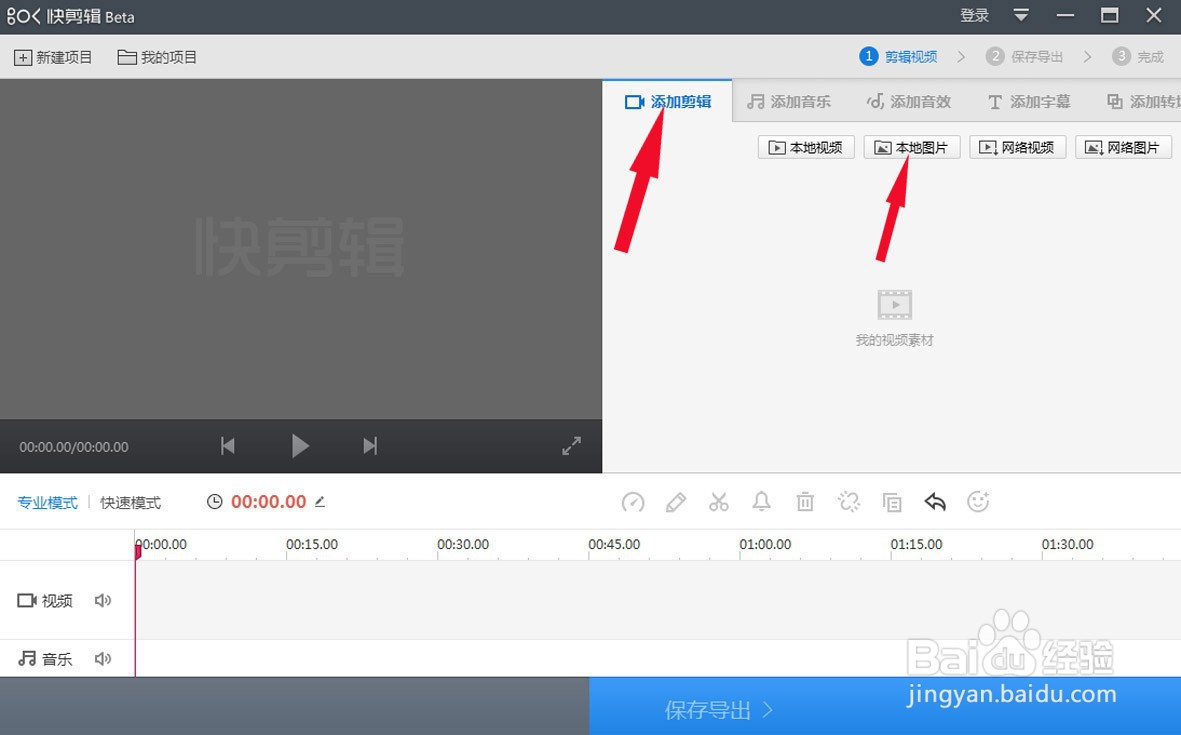Switch to quick mode 快速模式

point(130,502)
